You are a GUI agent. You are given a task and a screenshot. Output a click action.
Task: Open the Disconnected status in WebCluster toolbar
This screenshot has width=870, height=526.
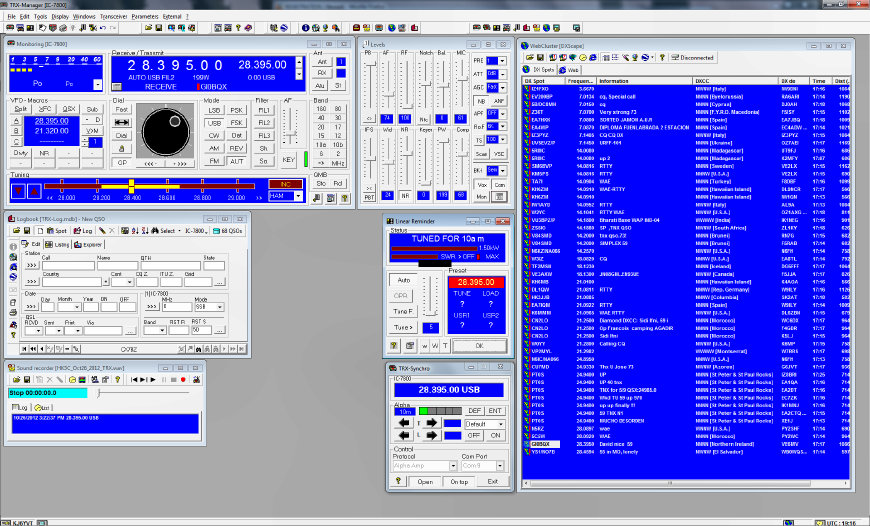pos(694,57)
